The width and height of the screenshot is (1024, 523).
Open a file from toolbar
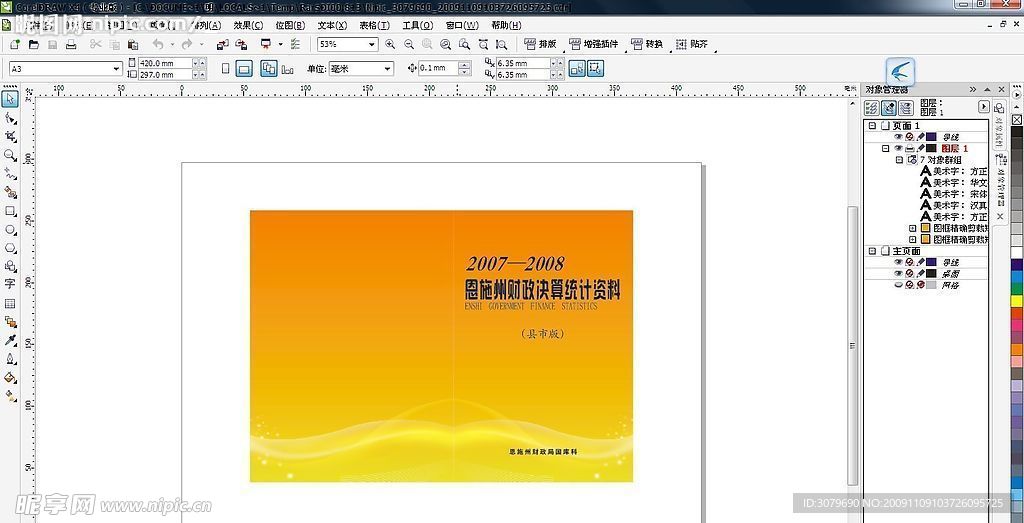pos(33,44)
